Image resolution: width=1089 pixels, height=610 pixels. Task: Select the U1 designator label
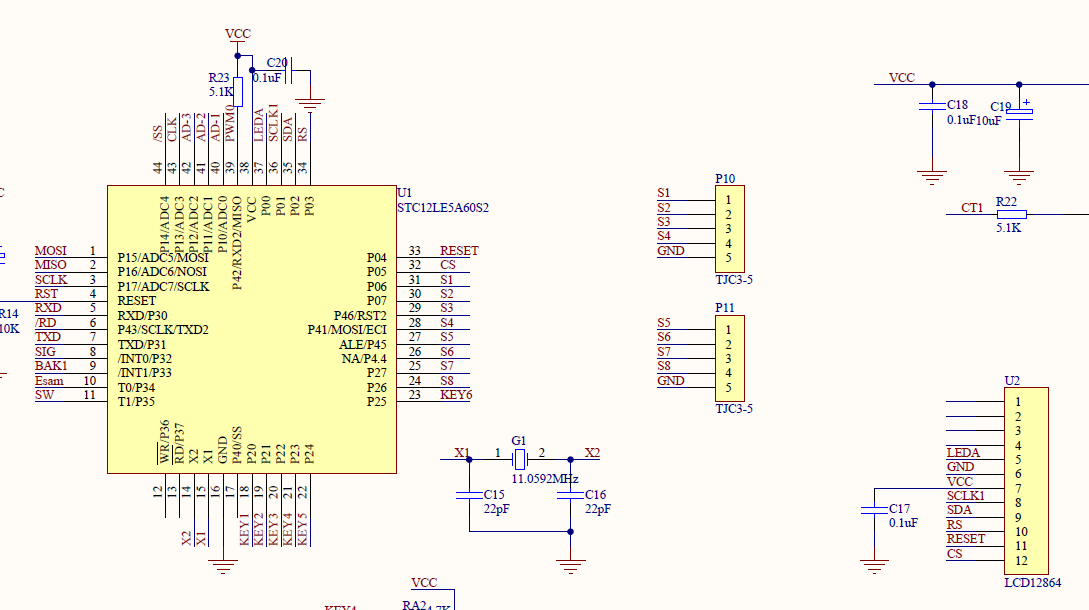[x=405, y=192]
